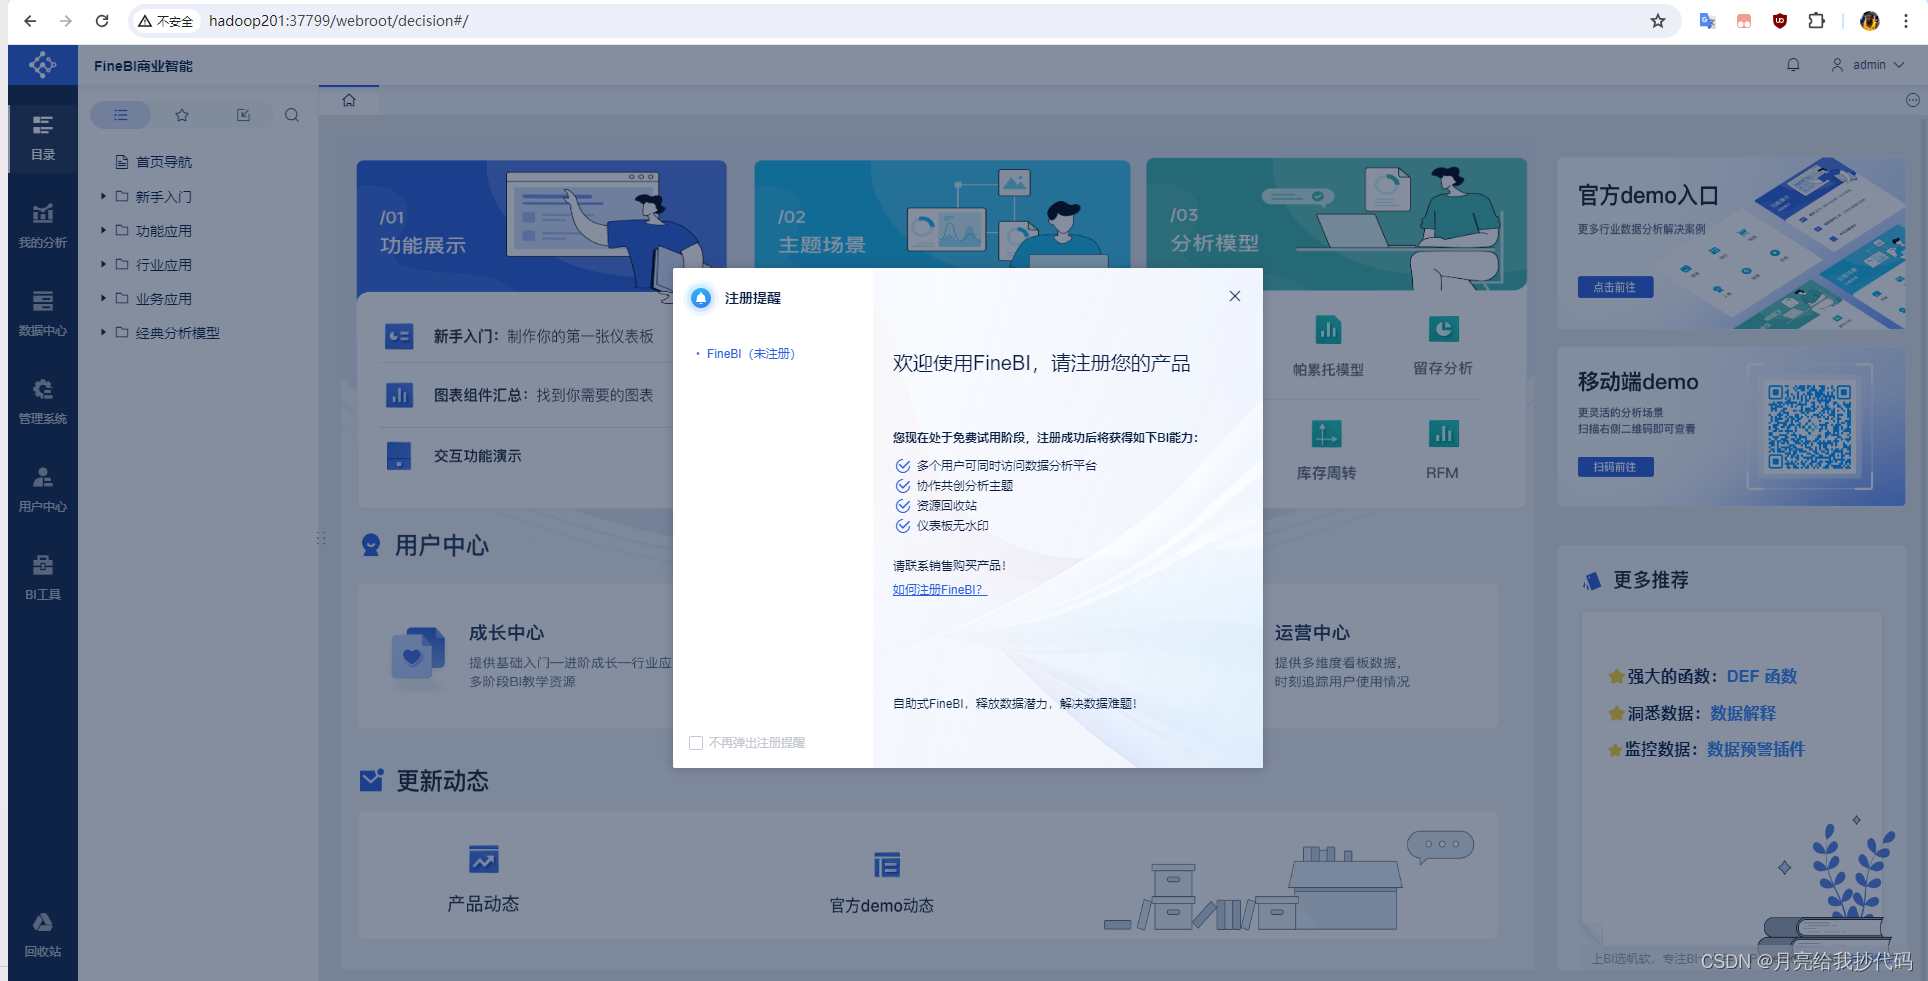This screenshot has width=1928, height=981.
Task: Bookmark this page star icon
Action: click(x=1658, y=21)
